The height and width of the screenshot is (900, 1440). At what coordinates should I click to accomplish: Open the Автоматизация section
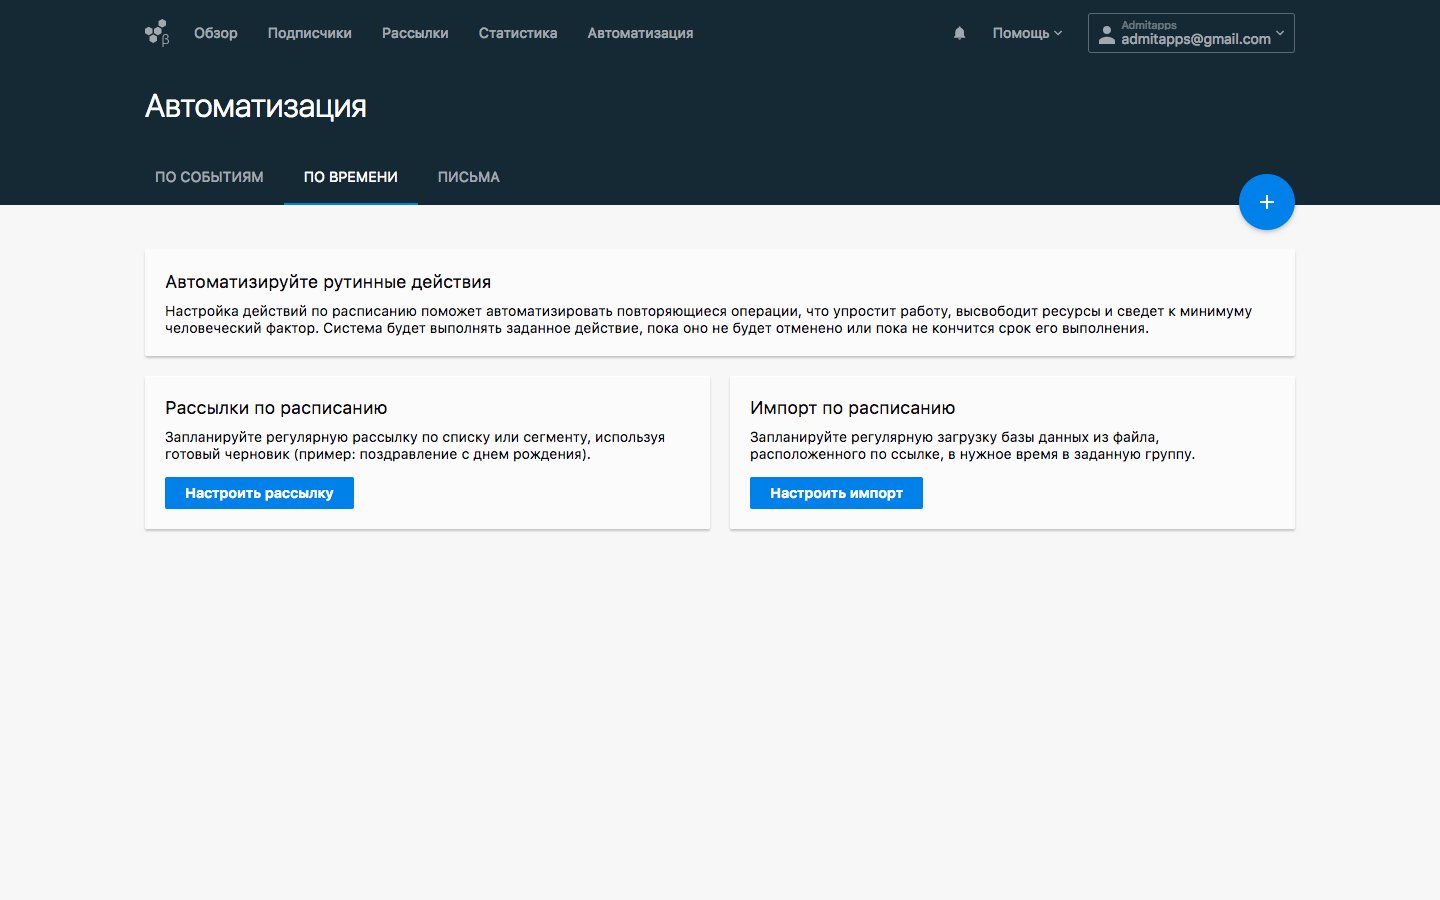[640, 33]
